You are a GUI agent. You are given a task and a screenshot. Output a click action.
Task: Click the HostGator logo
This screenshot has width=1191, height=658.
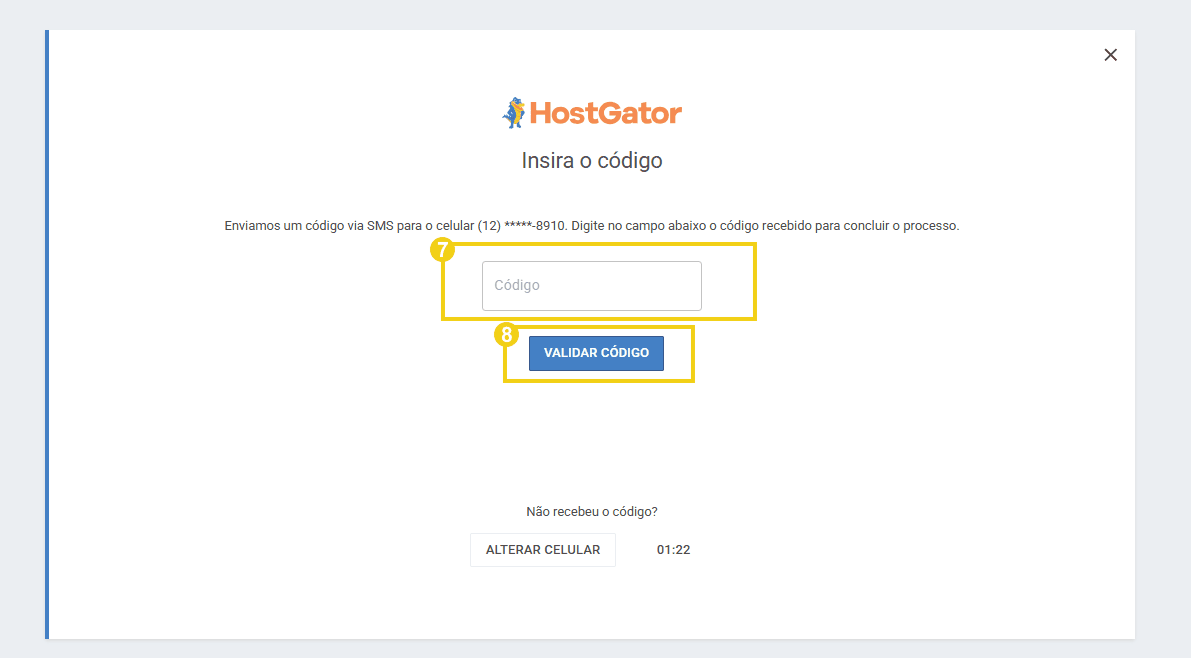pos(592,112)
